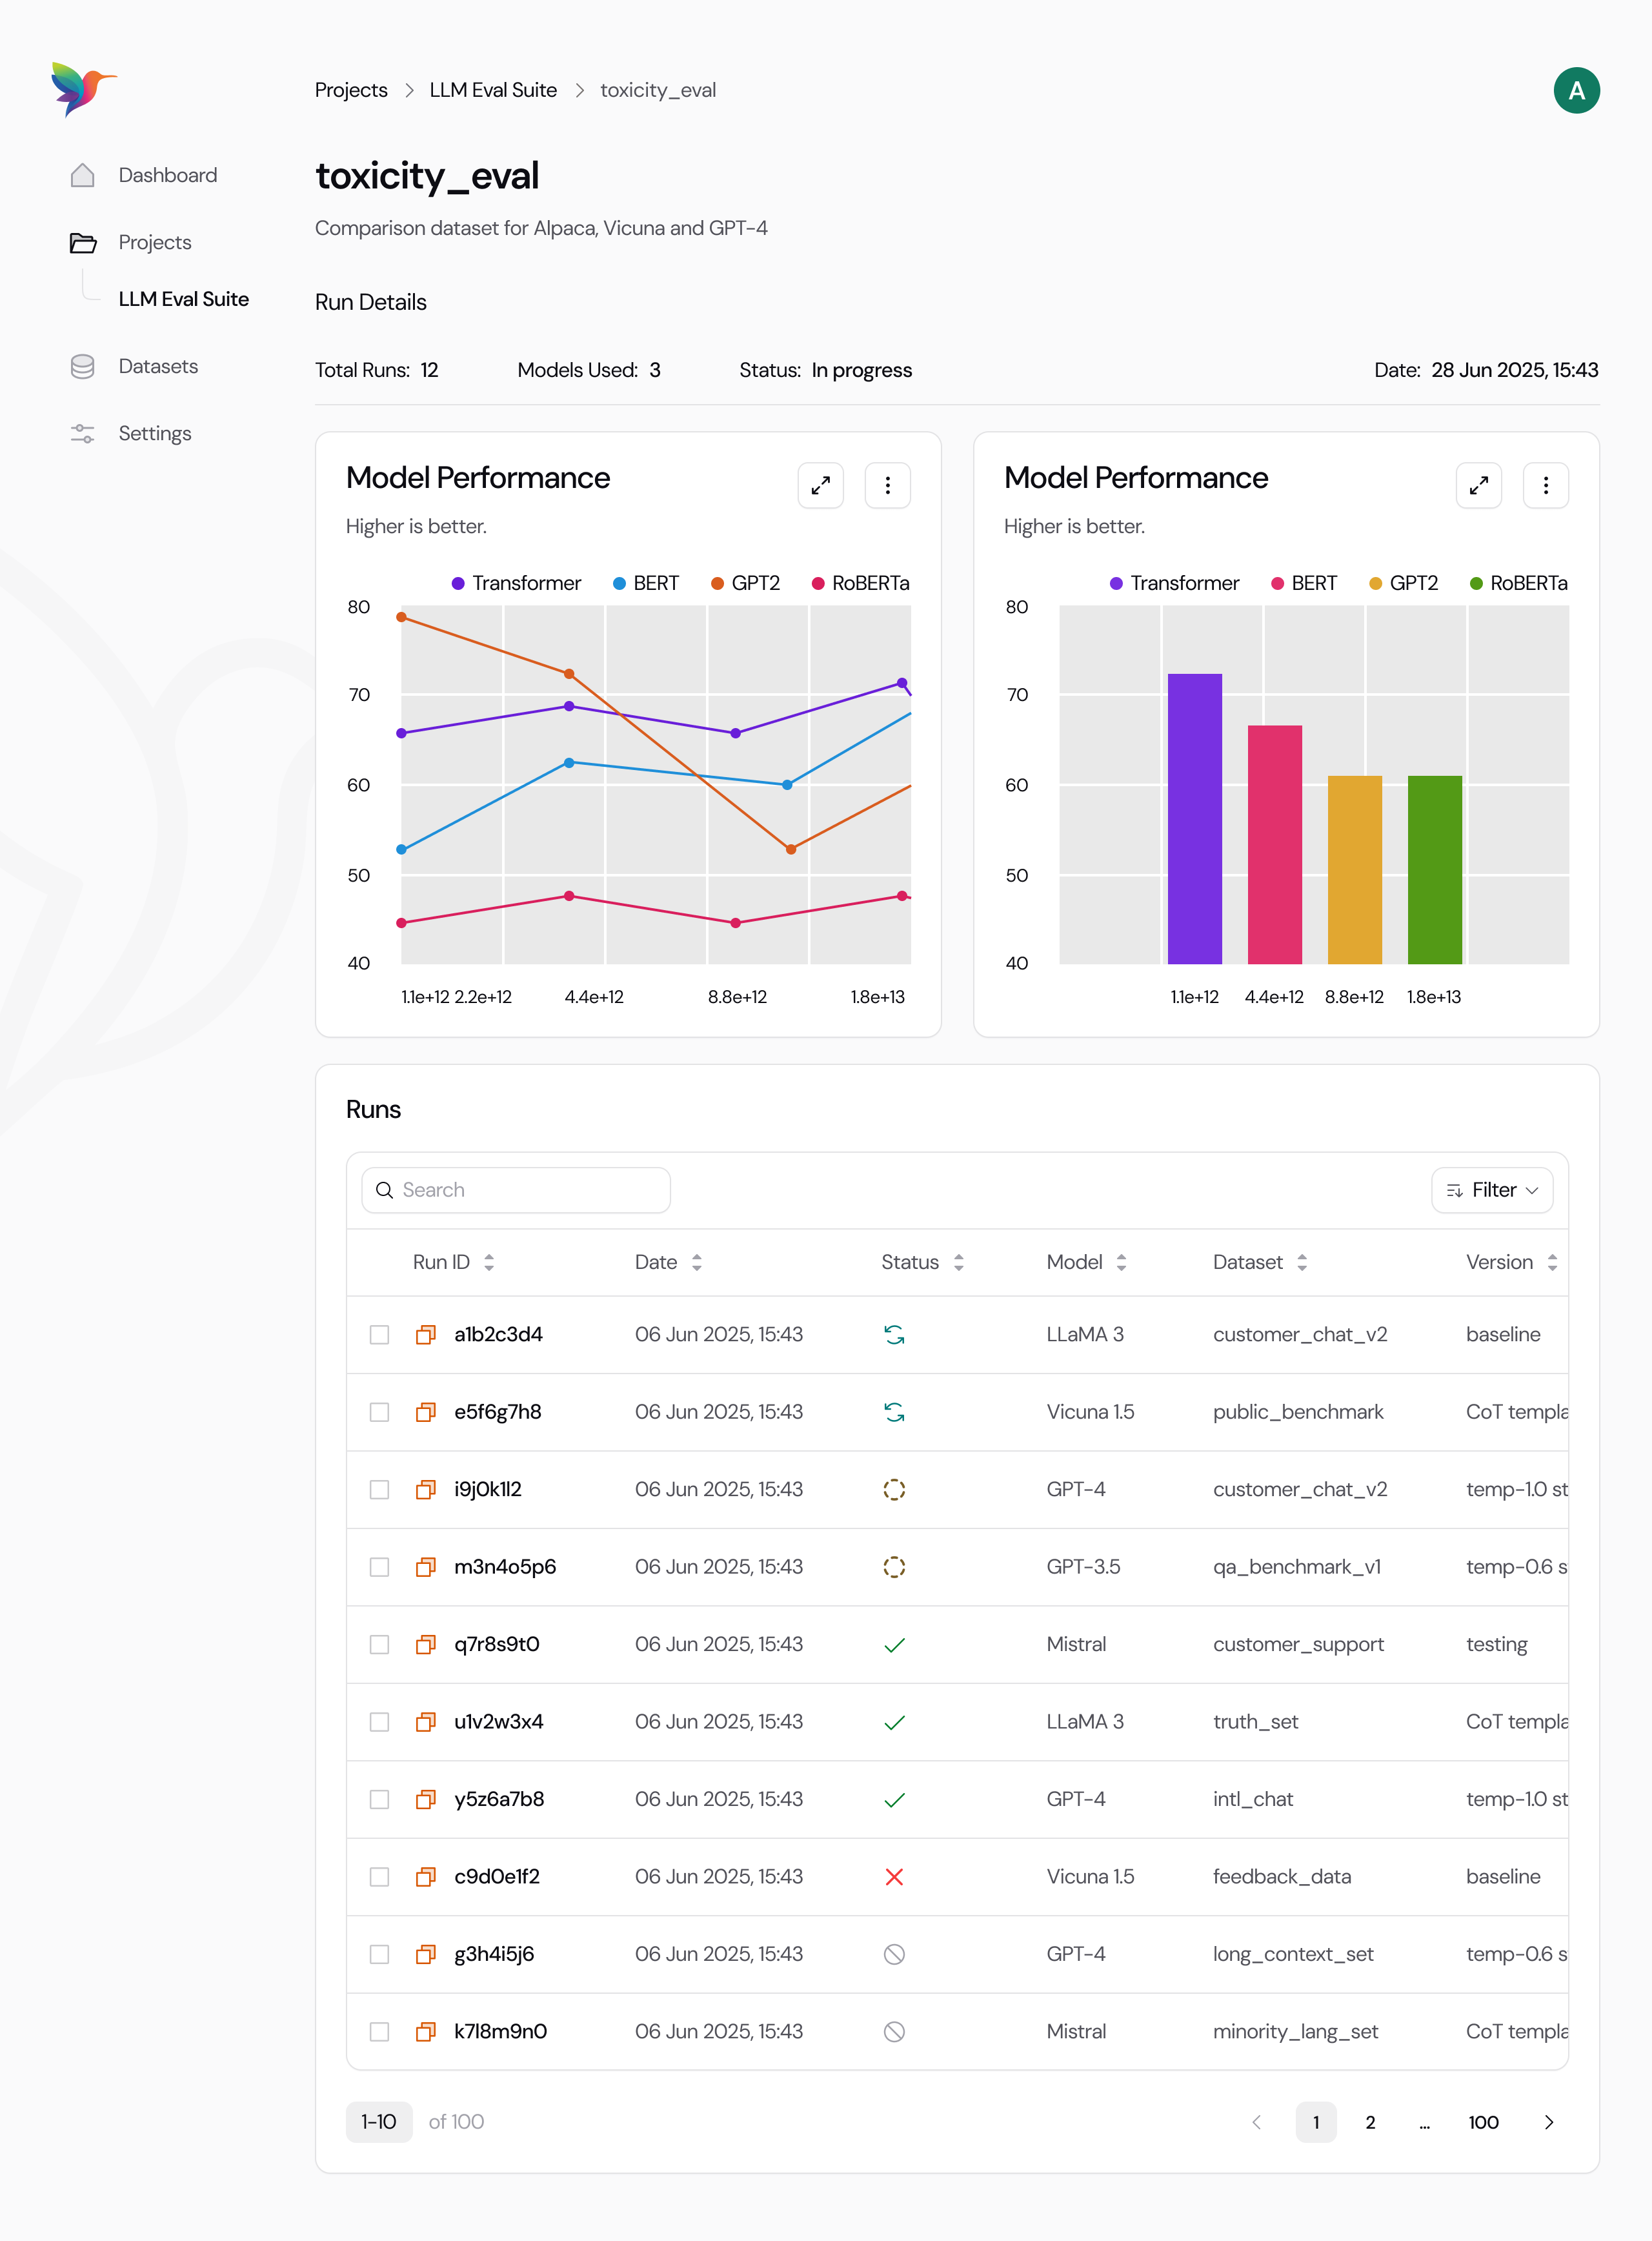Click the hummingbird app logo
Image resolution: width=1652 pixels, height=2241 pixels.
[x=83, y=90]
